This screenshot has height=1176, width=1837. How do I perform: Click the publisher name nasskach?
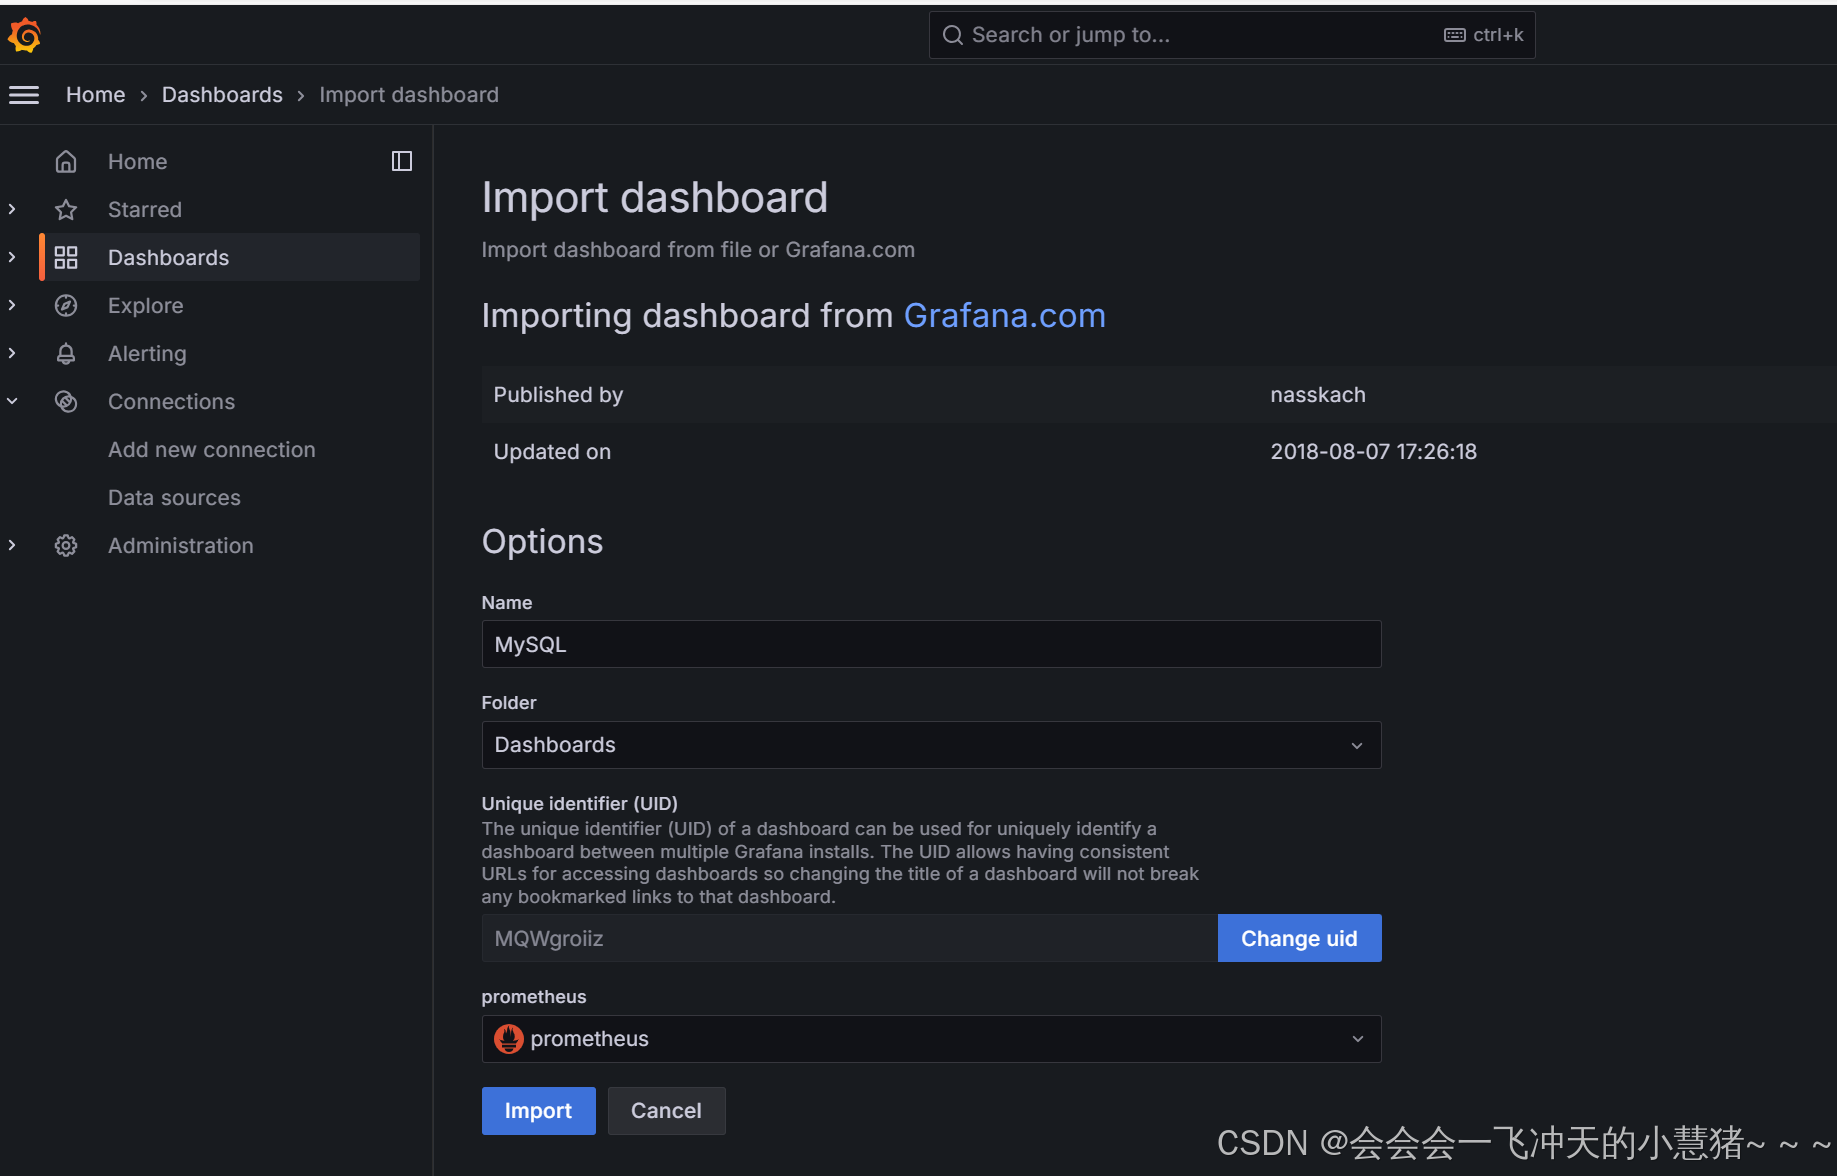[1317, 395]
